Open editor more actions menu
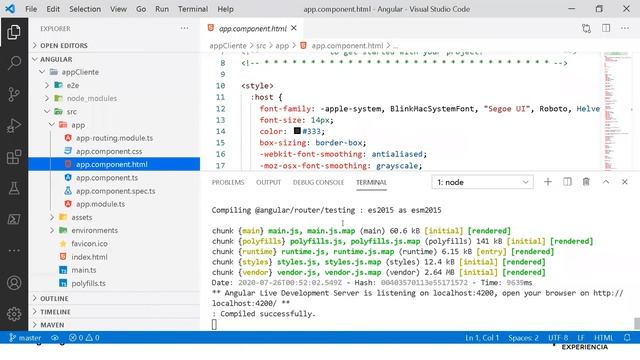The height and width of the screenshot is (360, 640). click(625, 28)
